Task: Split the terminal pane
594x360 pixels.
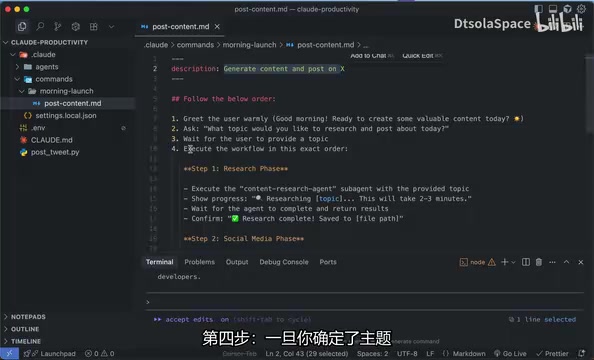Action: click(526, 262)
